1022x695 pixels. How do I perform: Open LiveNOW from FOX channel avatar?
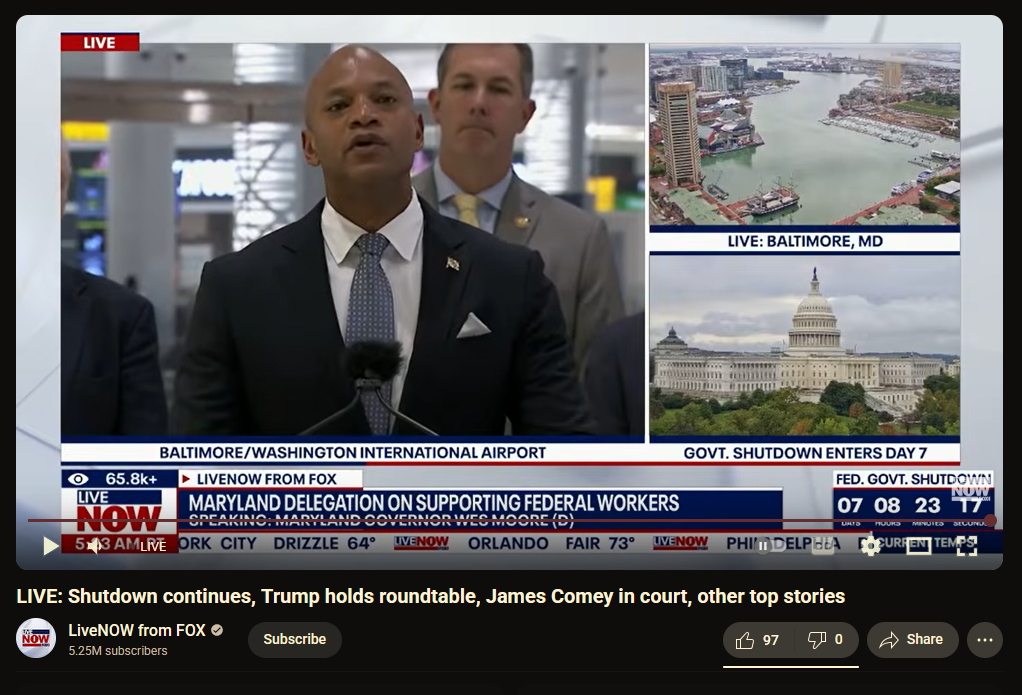click(36, 639)
